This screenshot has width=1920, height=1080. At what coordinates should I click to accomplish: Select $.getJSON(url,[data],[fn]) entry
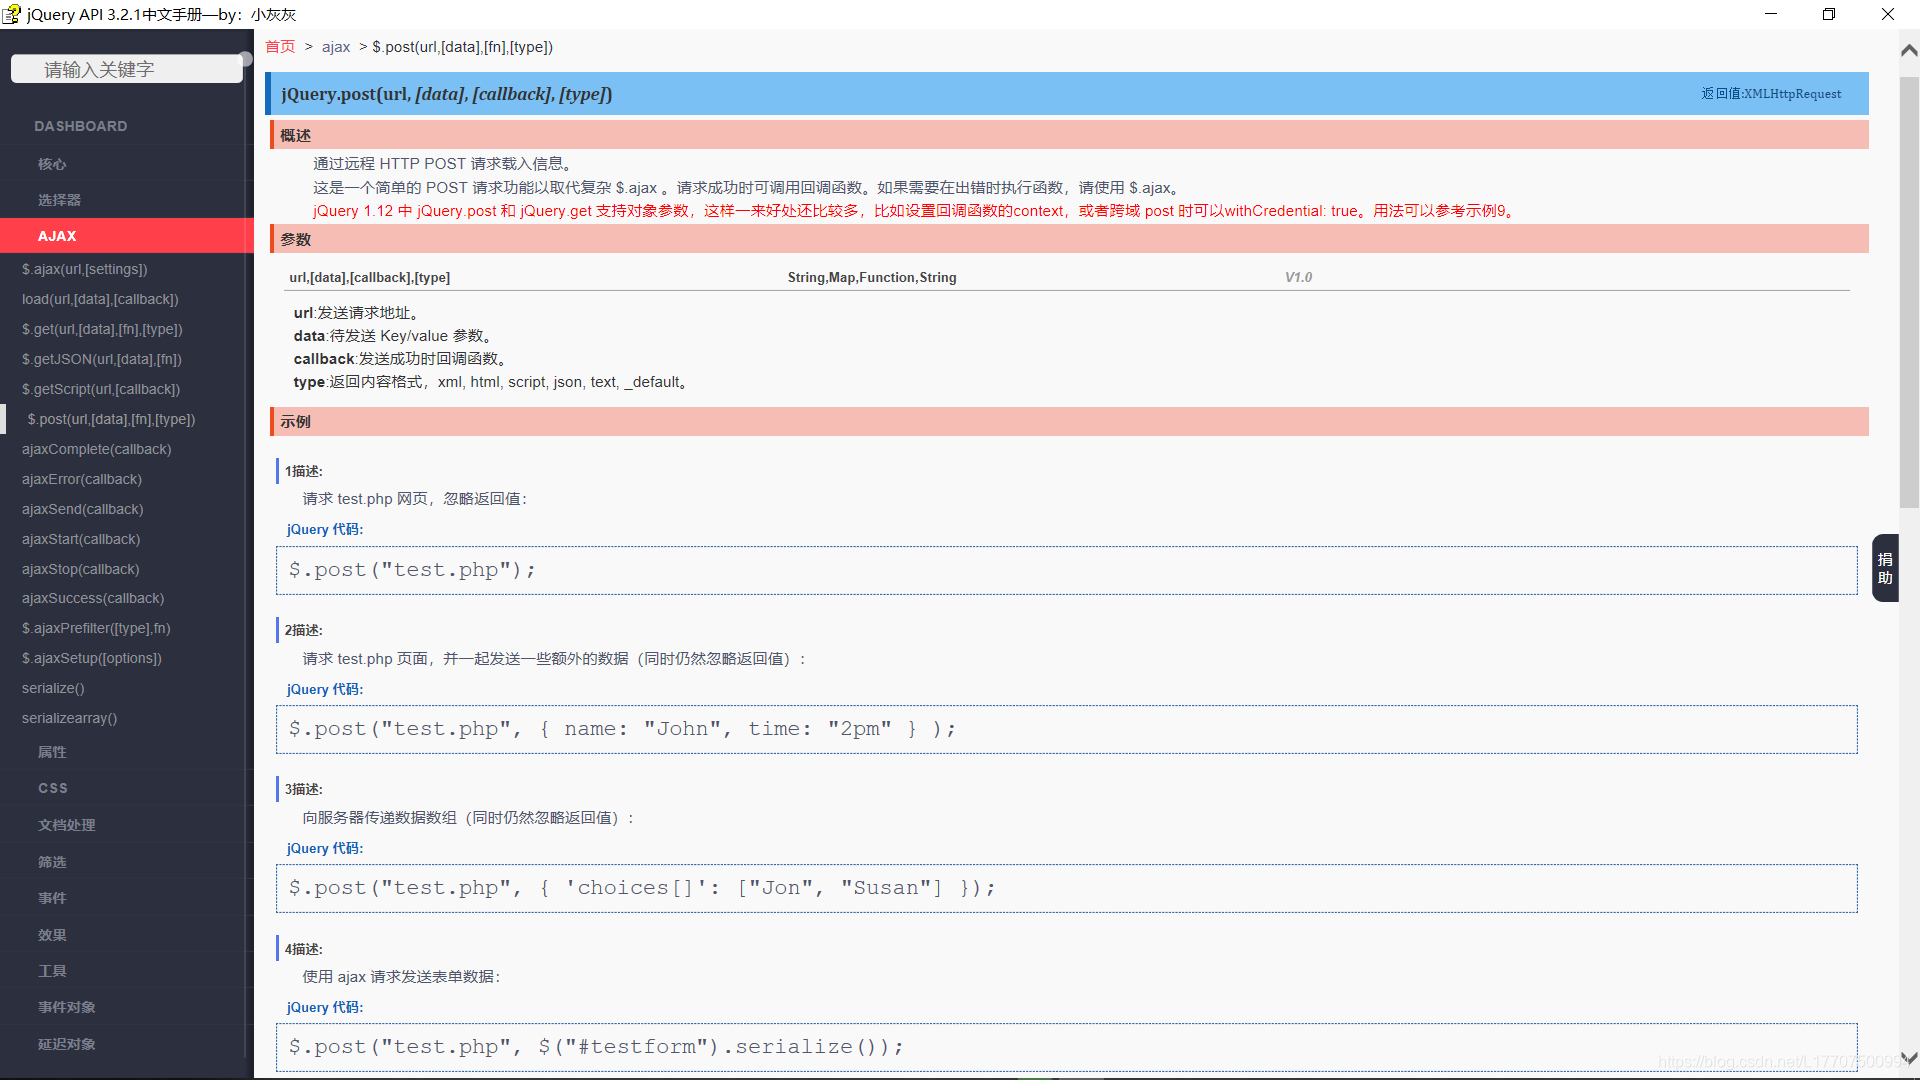click(101, 359)
